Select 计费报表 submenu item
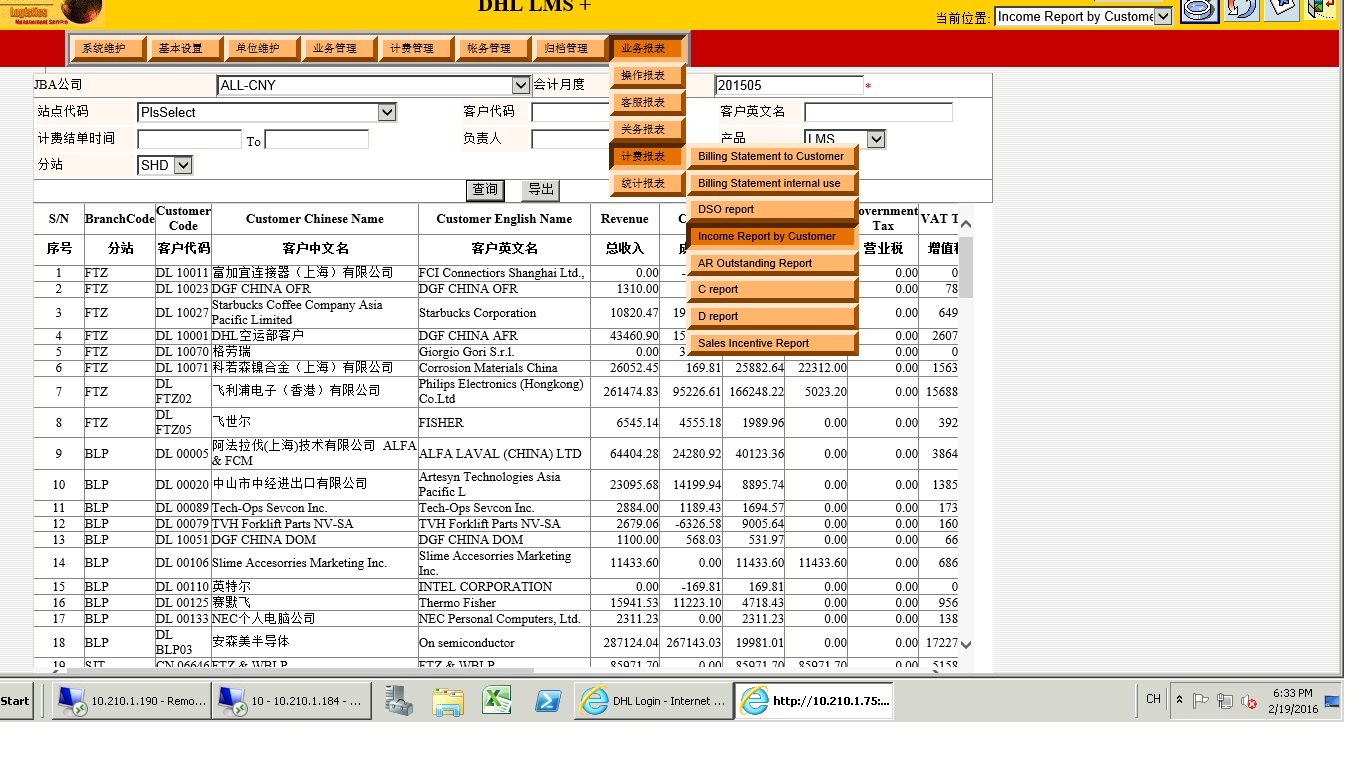Viewport: 1364px width, 768px height. [647, 157]
